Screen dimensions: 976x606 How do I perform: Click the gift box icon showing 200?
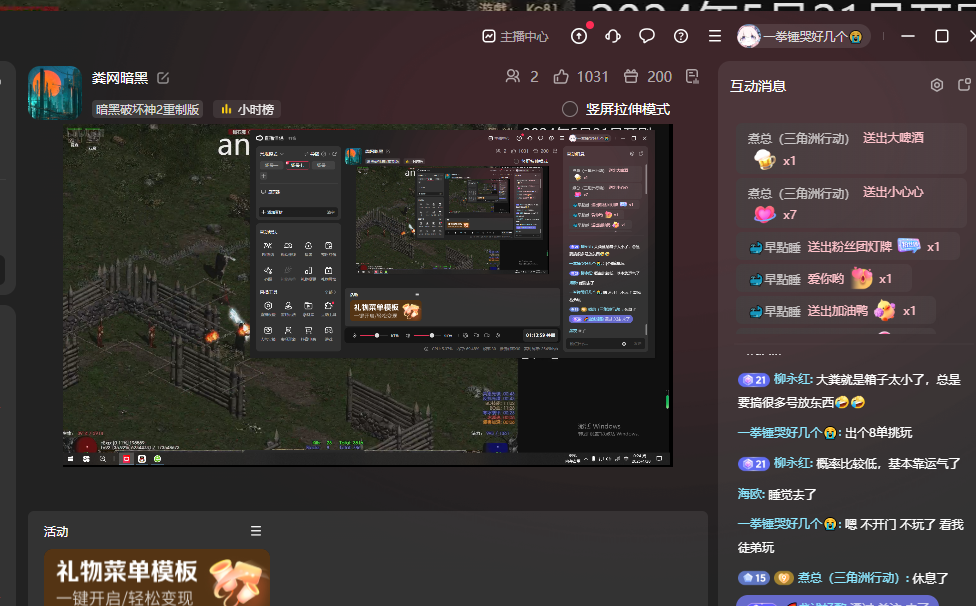point(631,77)
